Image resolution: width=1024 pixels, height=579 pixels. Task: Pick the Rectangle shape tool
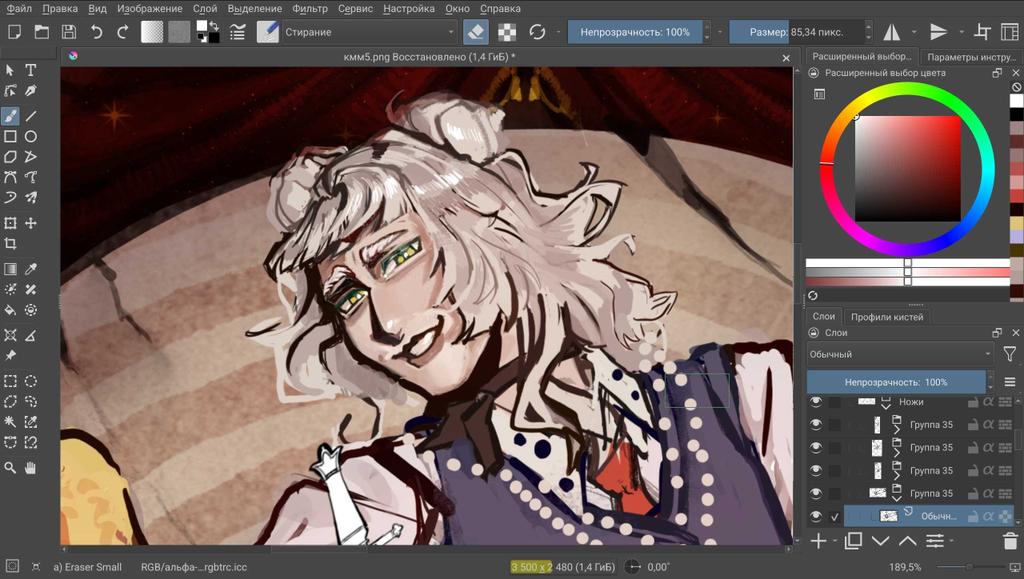10,136
